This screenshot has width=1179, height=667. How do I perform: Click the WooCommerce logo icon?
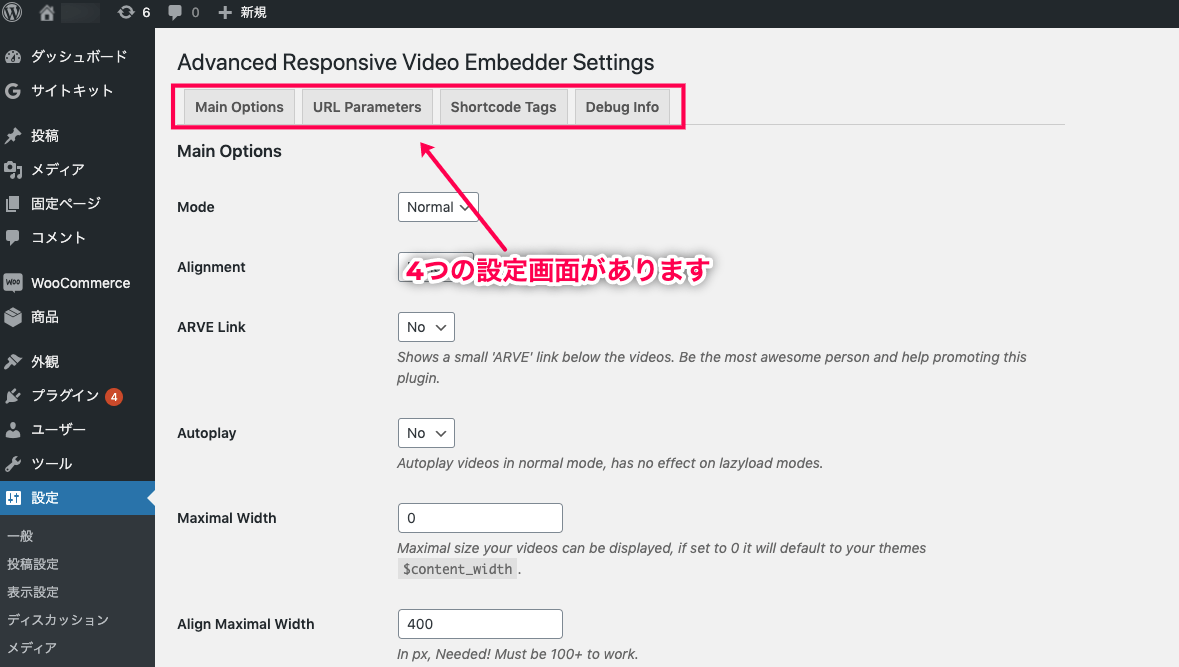pos(13,283)
